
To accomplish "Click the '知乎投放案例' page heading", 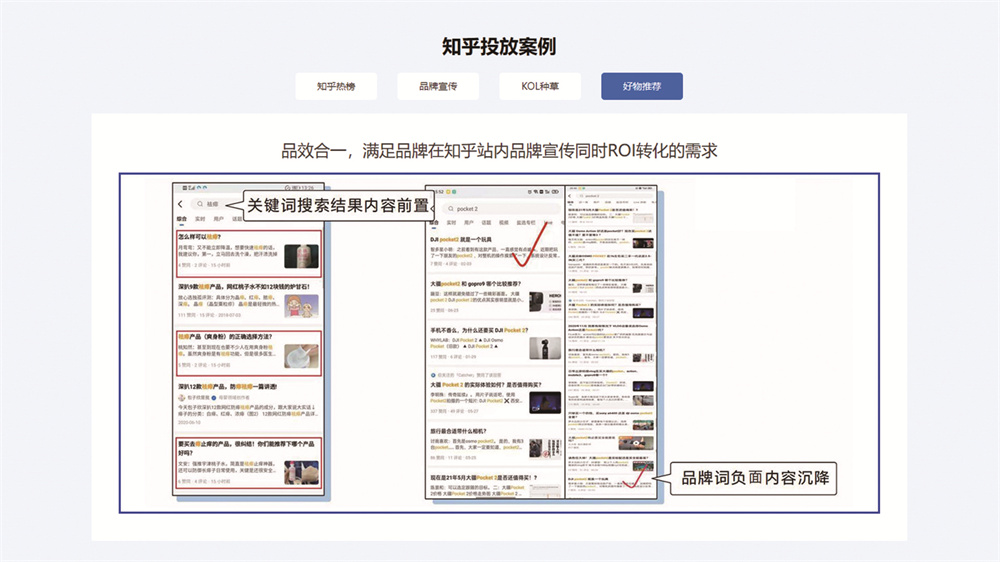I will click(499, 47).
